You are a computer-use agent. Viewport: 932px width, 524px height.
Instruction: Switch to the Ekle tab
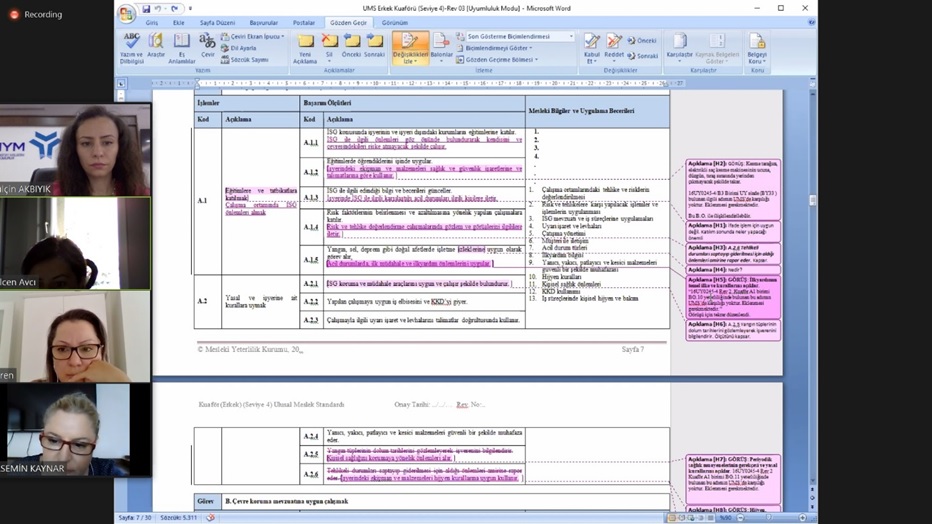(x=178, y=23)
